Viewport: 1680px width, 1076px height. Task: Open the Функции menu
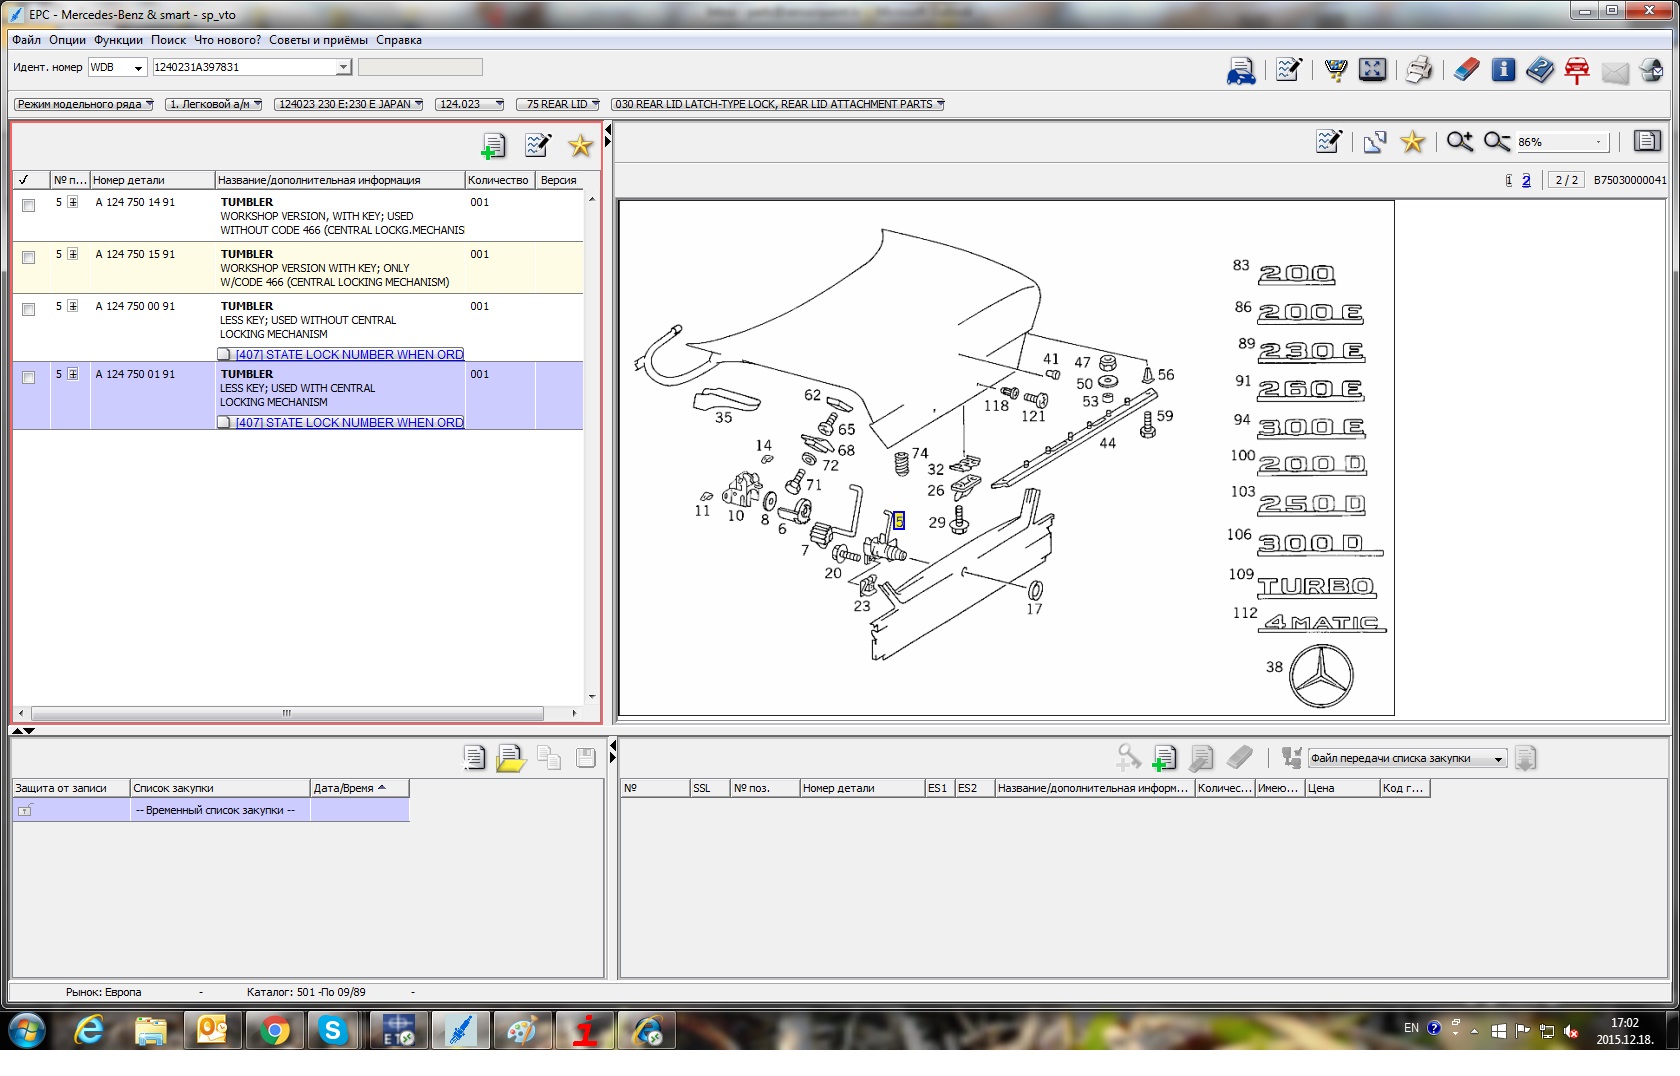click(x=118, y=40)
